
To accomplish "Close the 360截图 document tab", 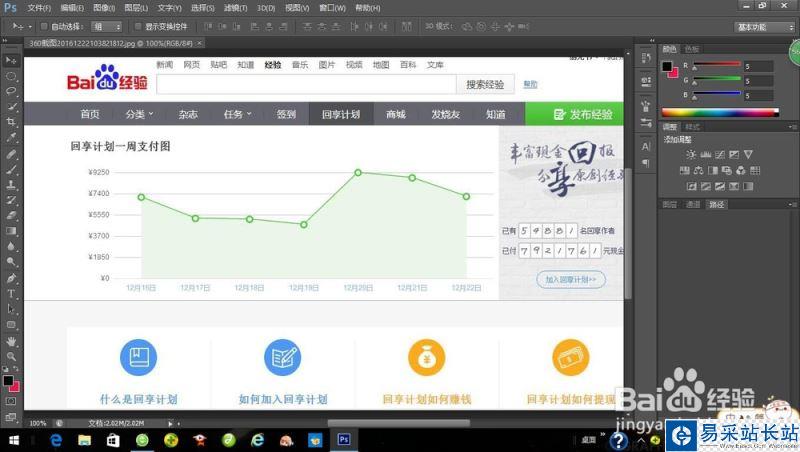I will click(199, 43).
